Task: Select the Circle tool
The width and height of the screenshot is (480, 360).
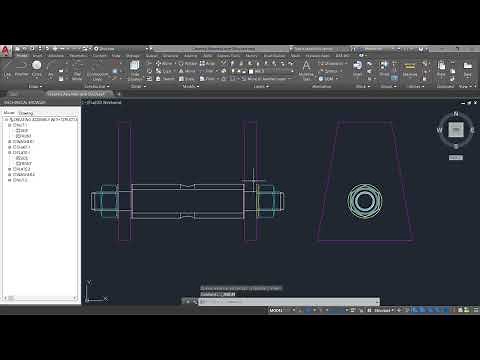Action: pyautogui.click(x=37, y=69)
